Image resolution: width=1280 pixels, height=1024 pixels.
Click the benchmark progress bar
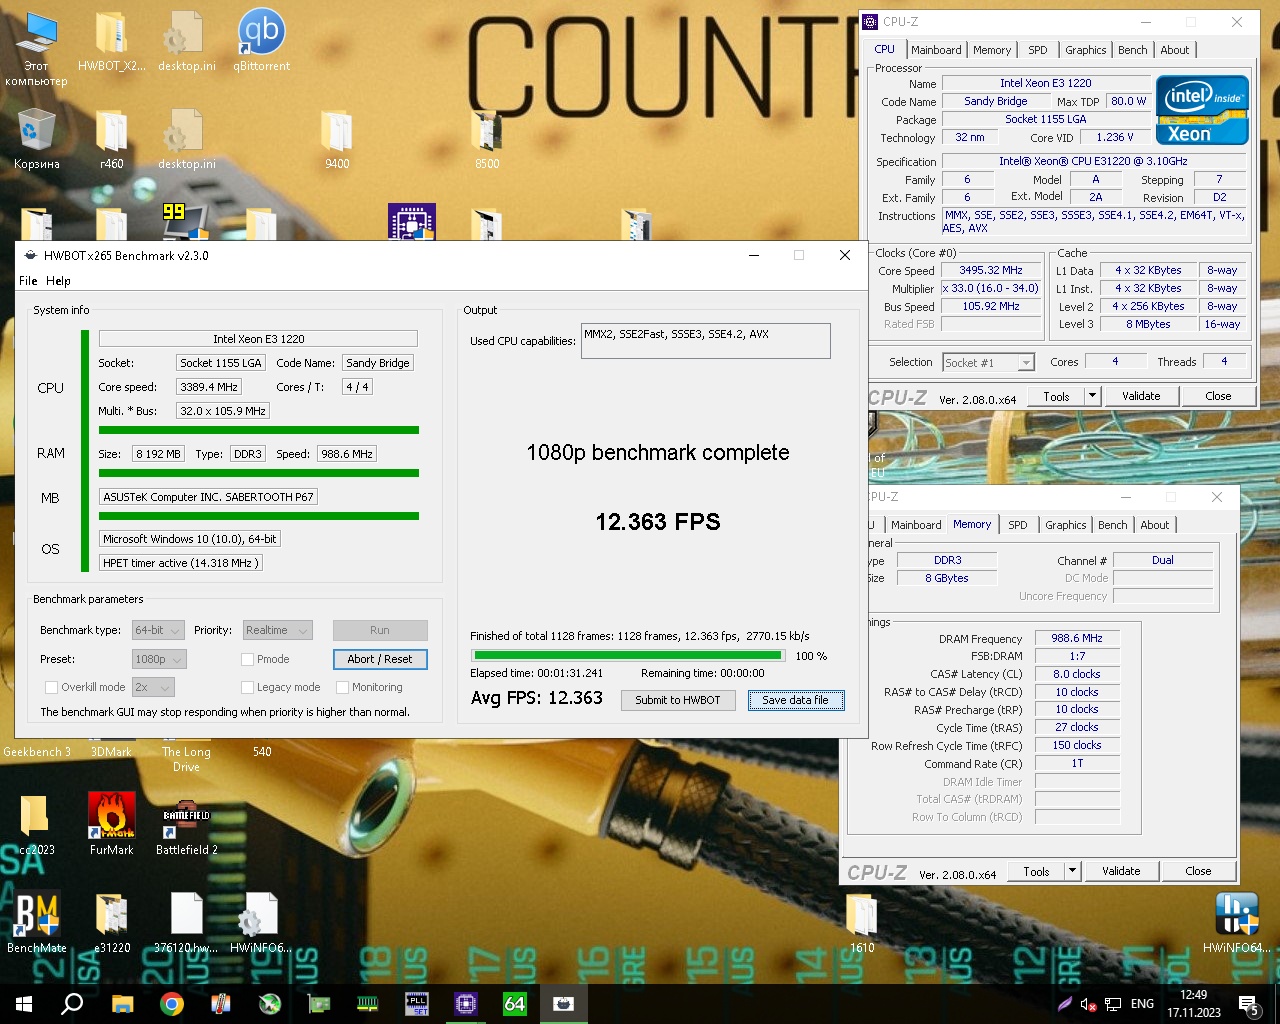(628, 656)
